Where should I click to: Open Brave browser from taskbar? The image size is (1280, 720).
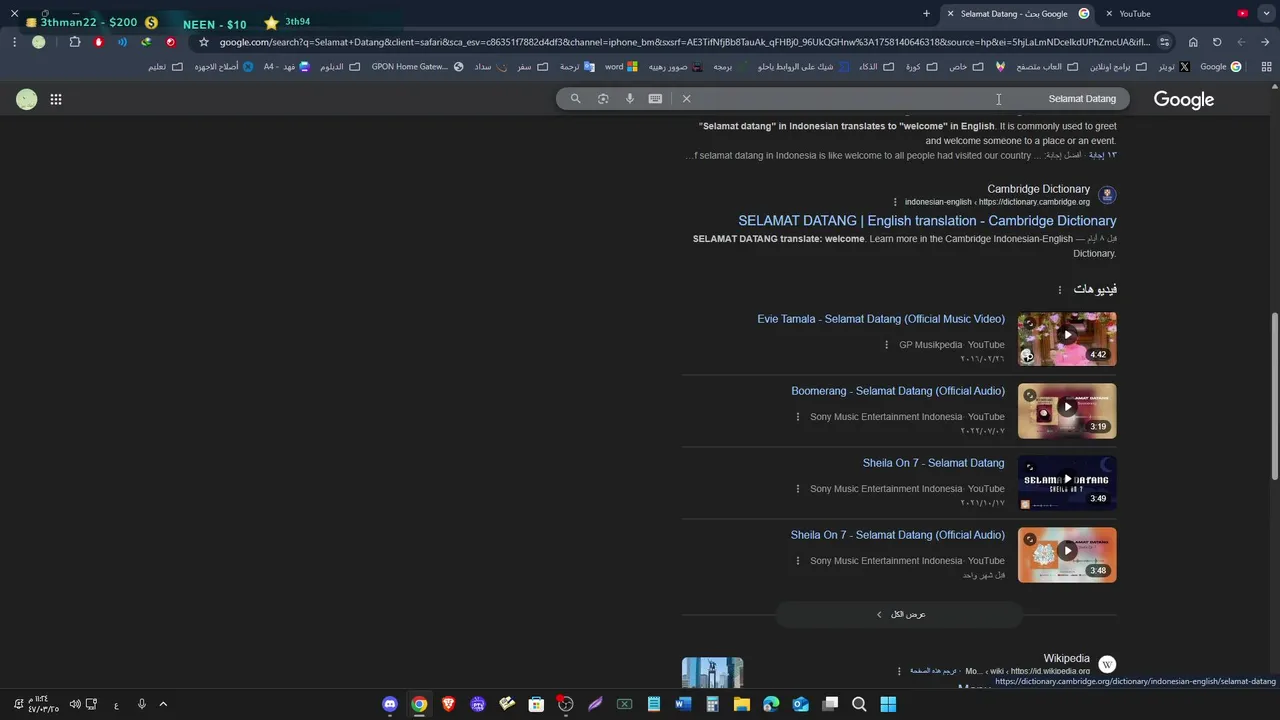point(448,704)
